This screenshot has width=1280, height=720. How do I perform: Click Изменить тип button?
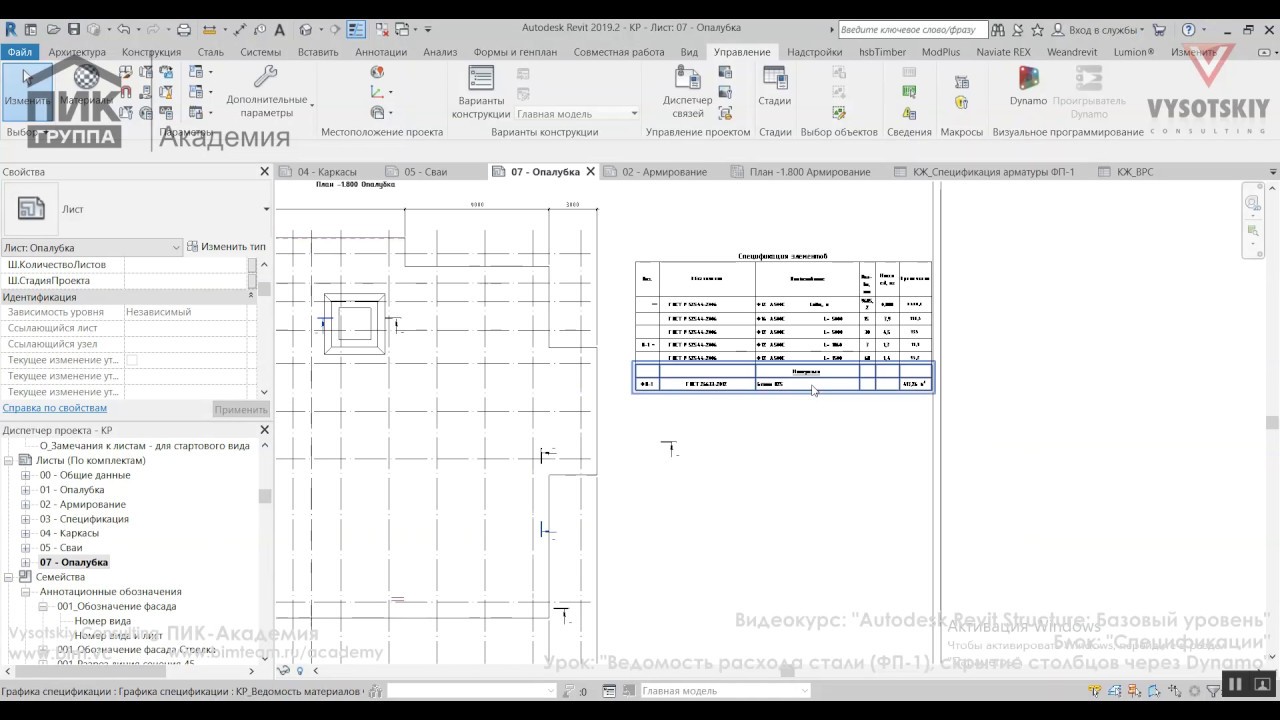(226, 247)
